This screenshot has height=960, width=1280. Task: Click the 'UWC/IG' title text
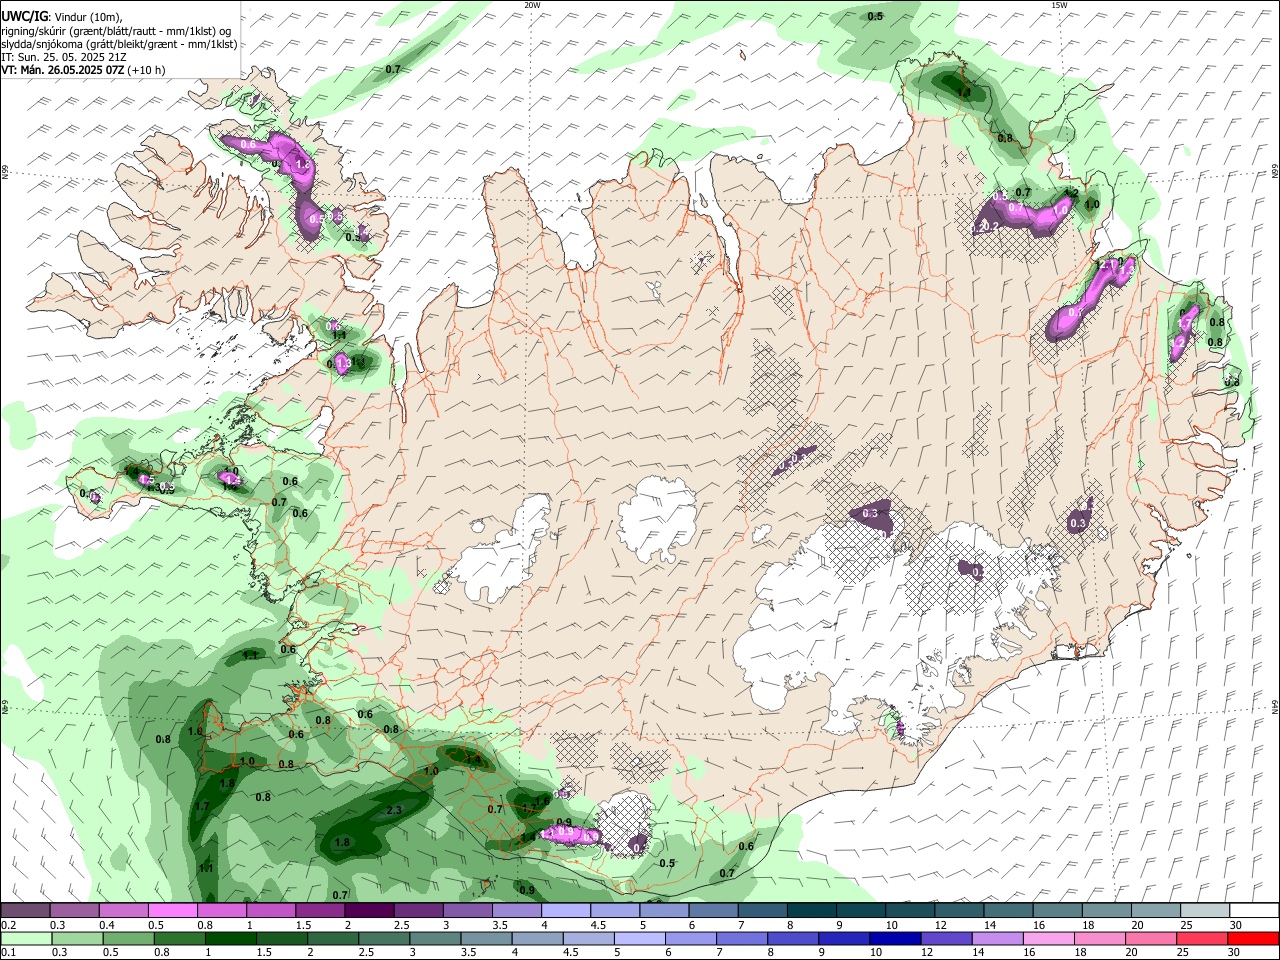23,15
